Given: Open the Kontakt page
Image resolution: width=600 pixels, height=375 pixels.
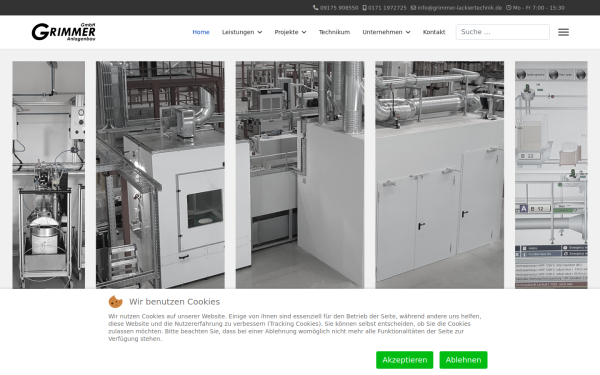Looking at the screenshot, I should [434, 32].
